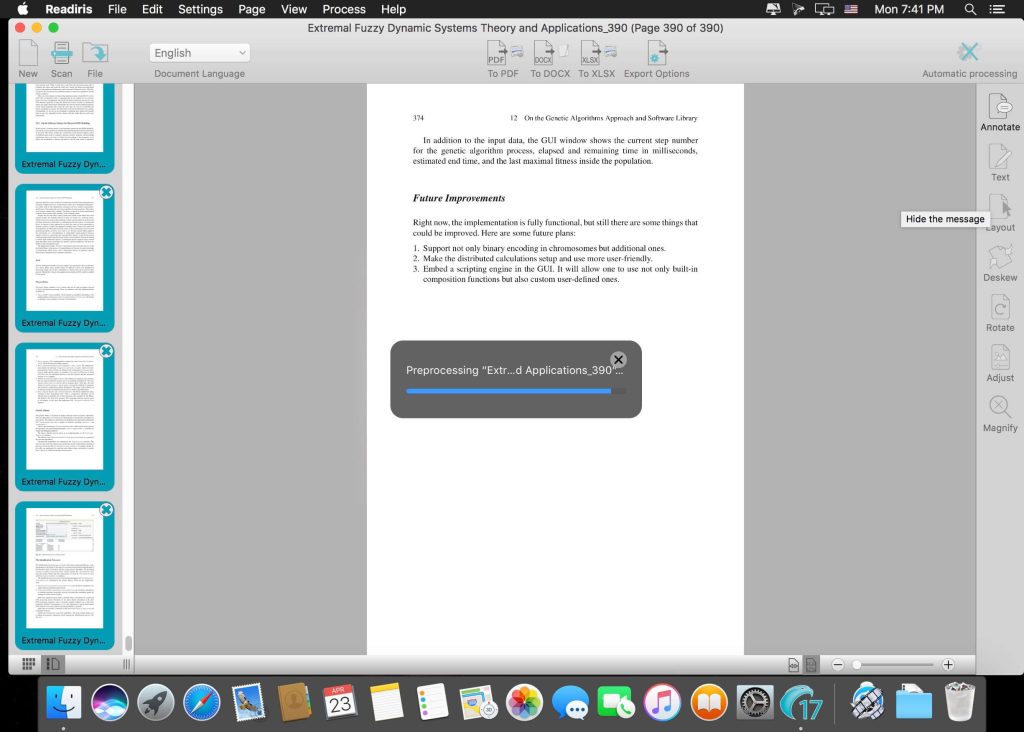Image resolution: width=1024 pixels, height=732 pixels.
Task: Toggle the thumbnail sidebar view
Action: pos(53,664)
